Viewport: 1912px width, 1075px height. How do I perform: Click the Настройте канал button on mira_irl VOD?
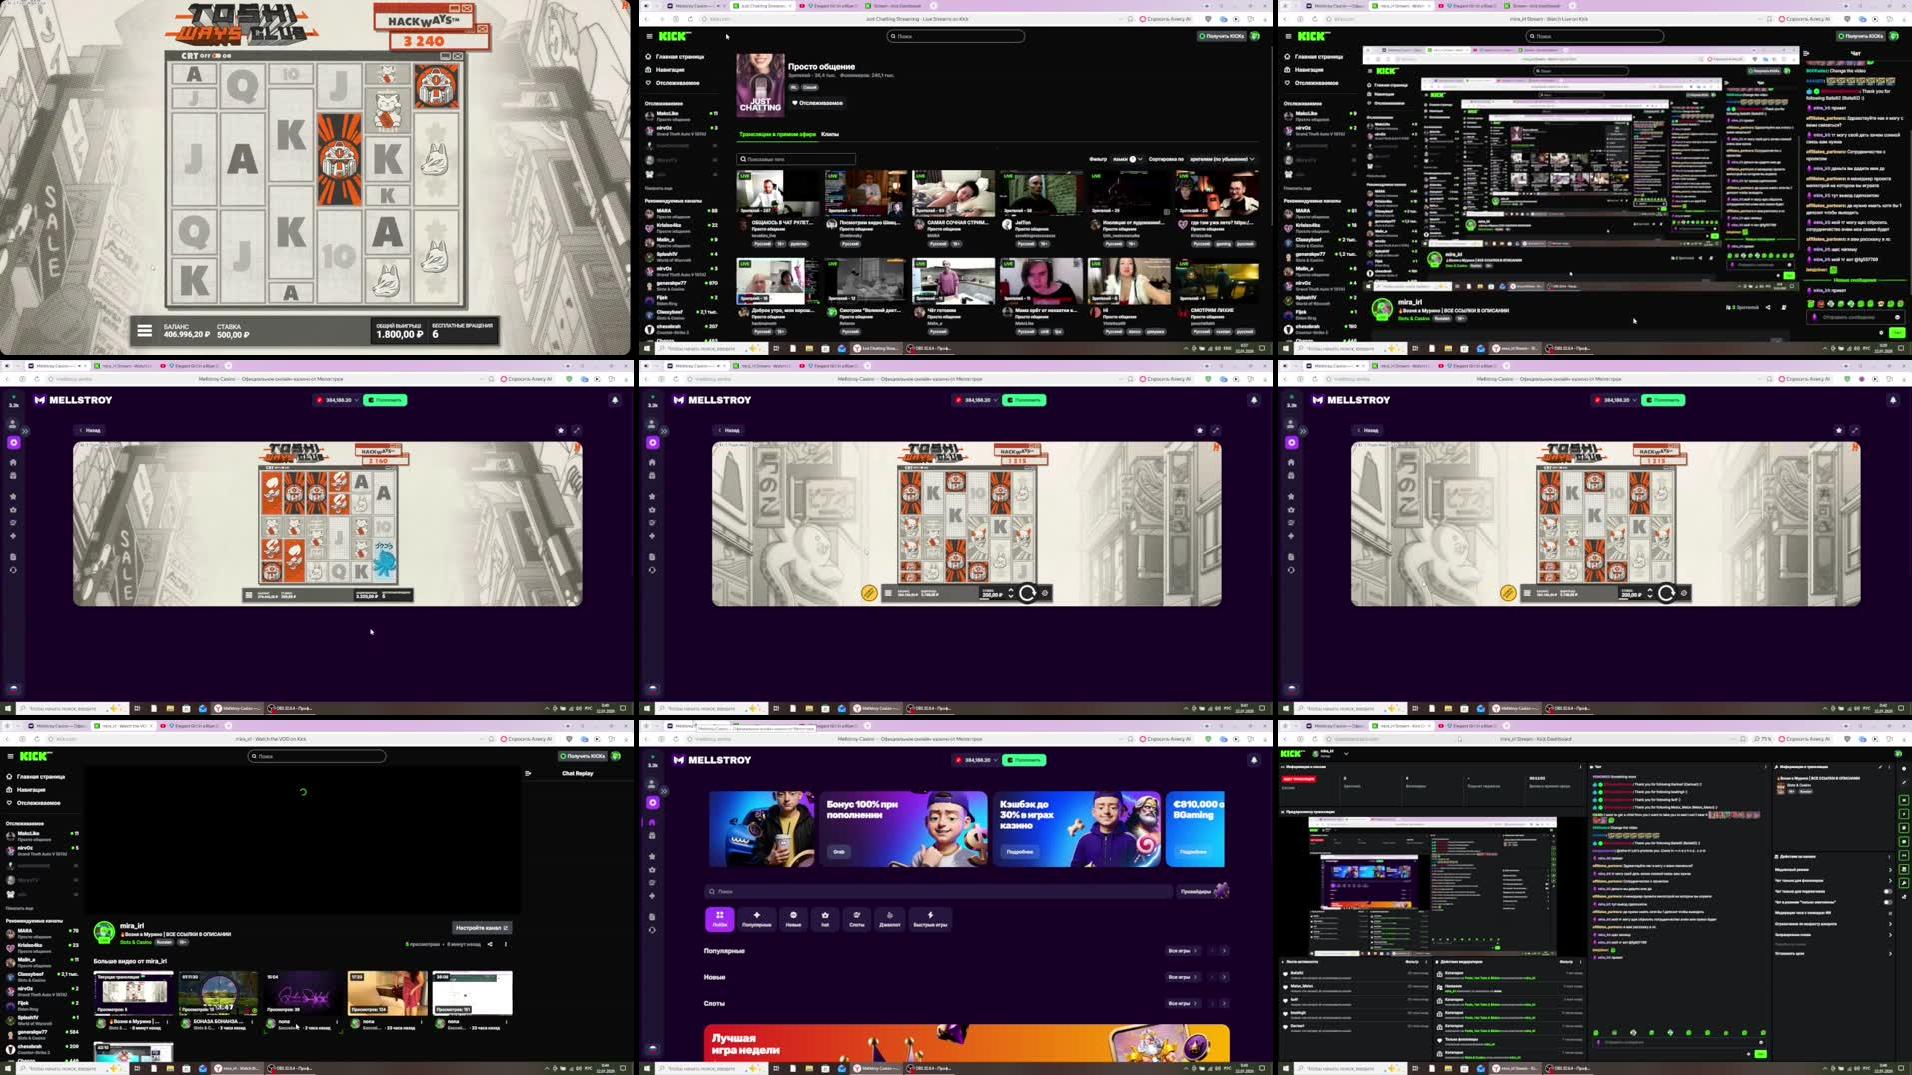(x=482, y=928)
